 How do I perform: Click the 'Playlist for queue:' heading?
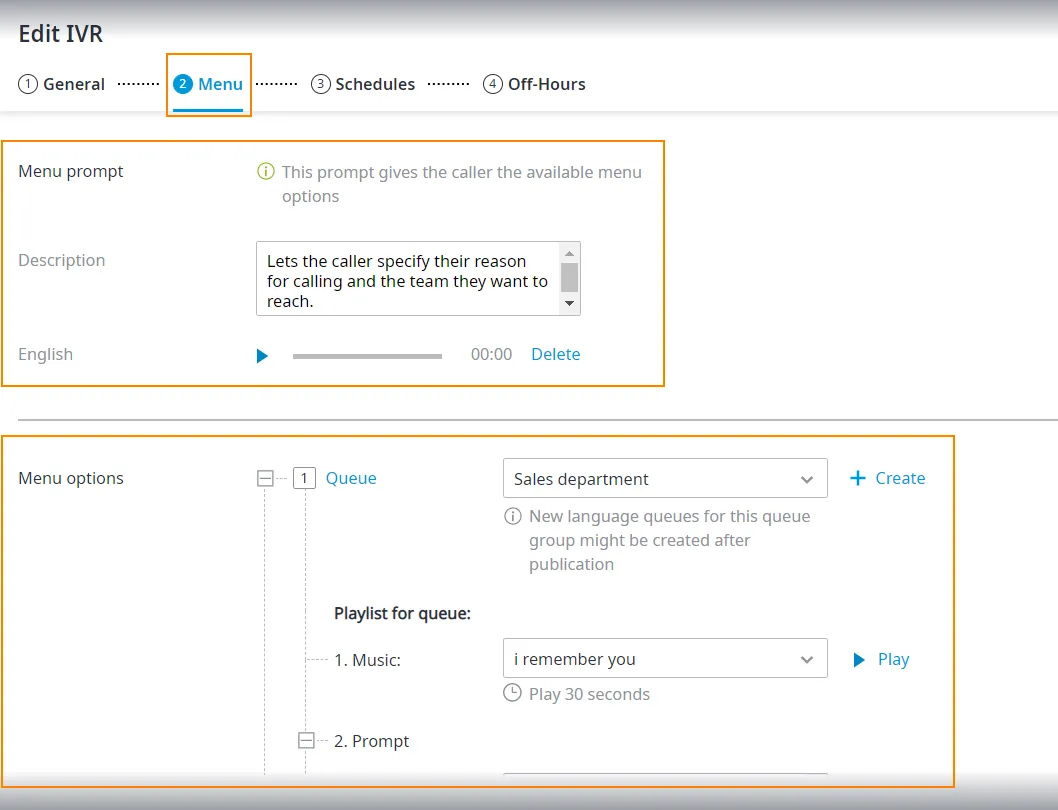pyautogui.click(x=402, y=613)
